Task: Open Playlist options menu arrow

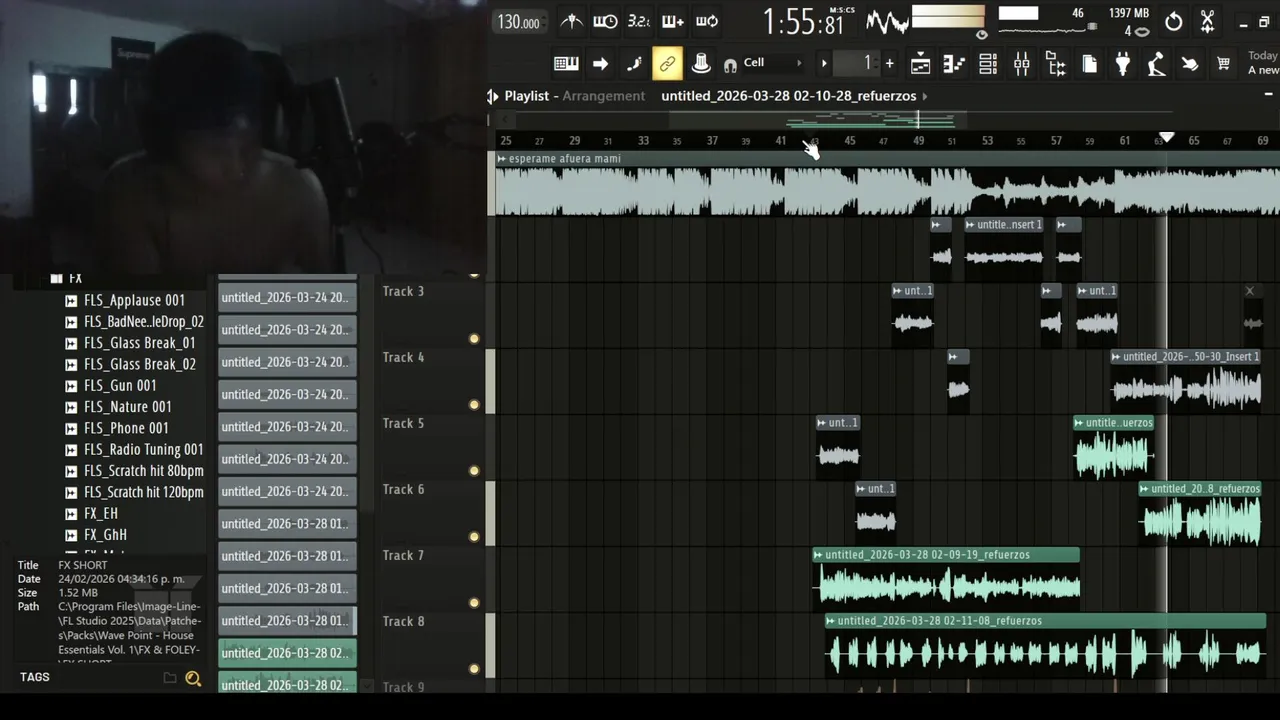Action: point(493,96)
